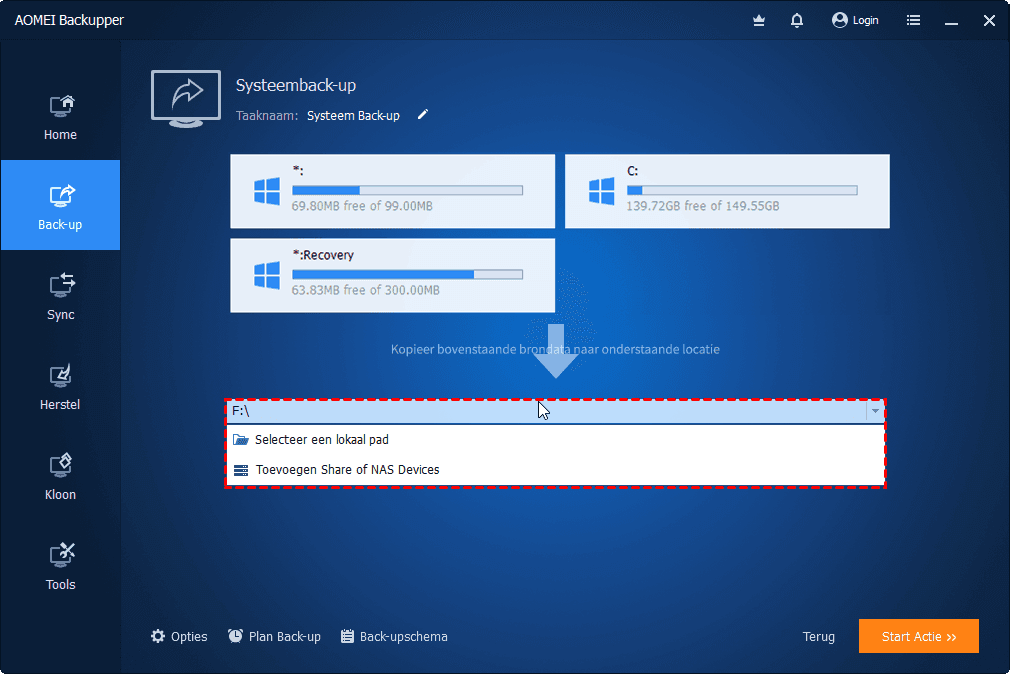This screenshot has height=674, width=1010.
Task: Click 63.83MB free of 300.00MB text
Action: [365, 291]
